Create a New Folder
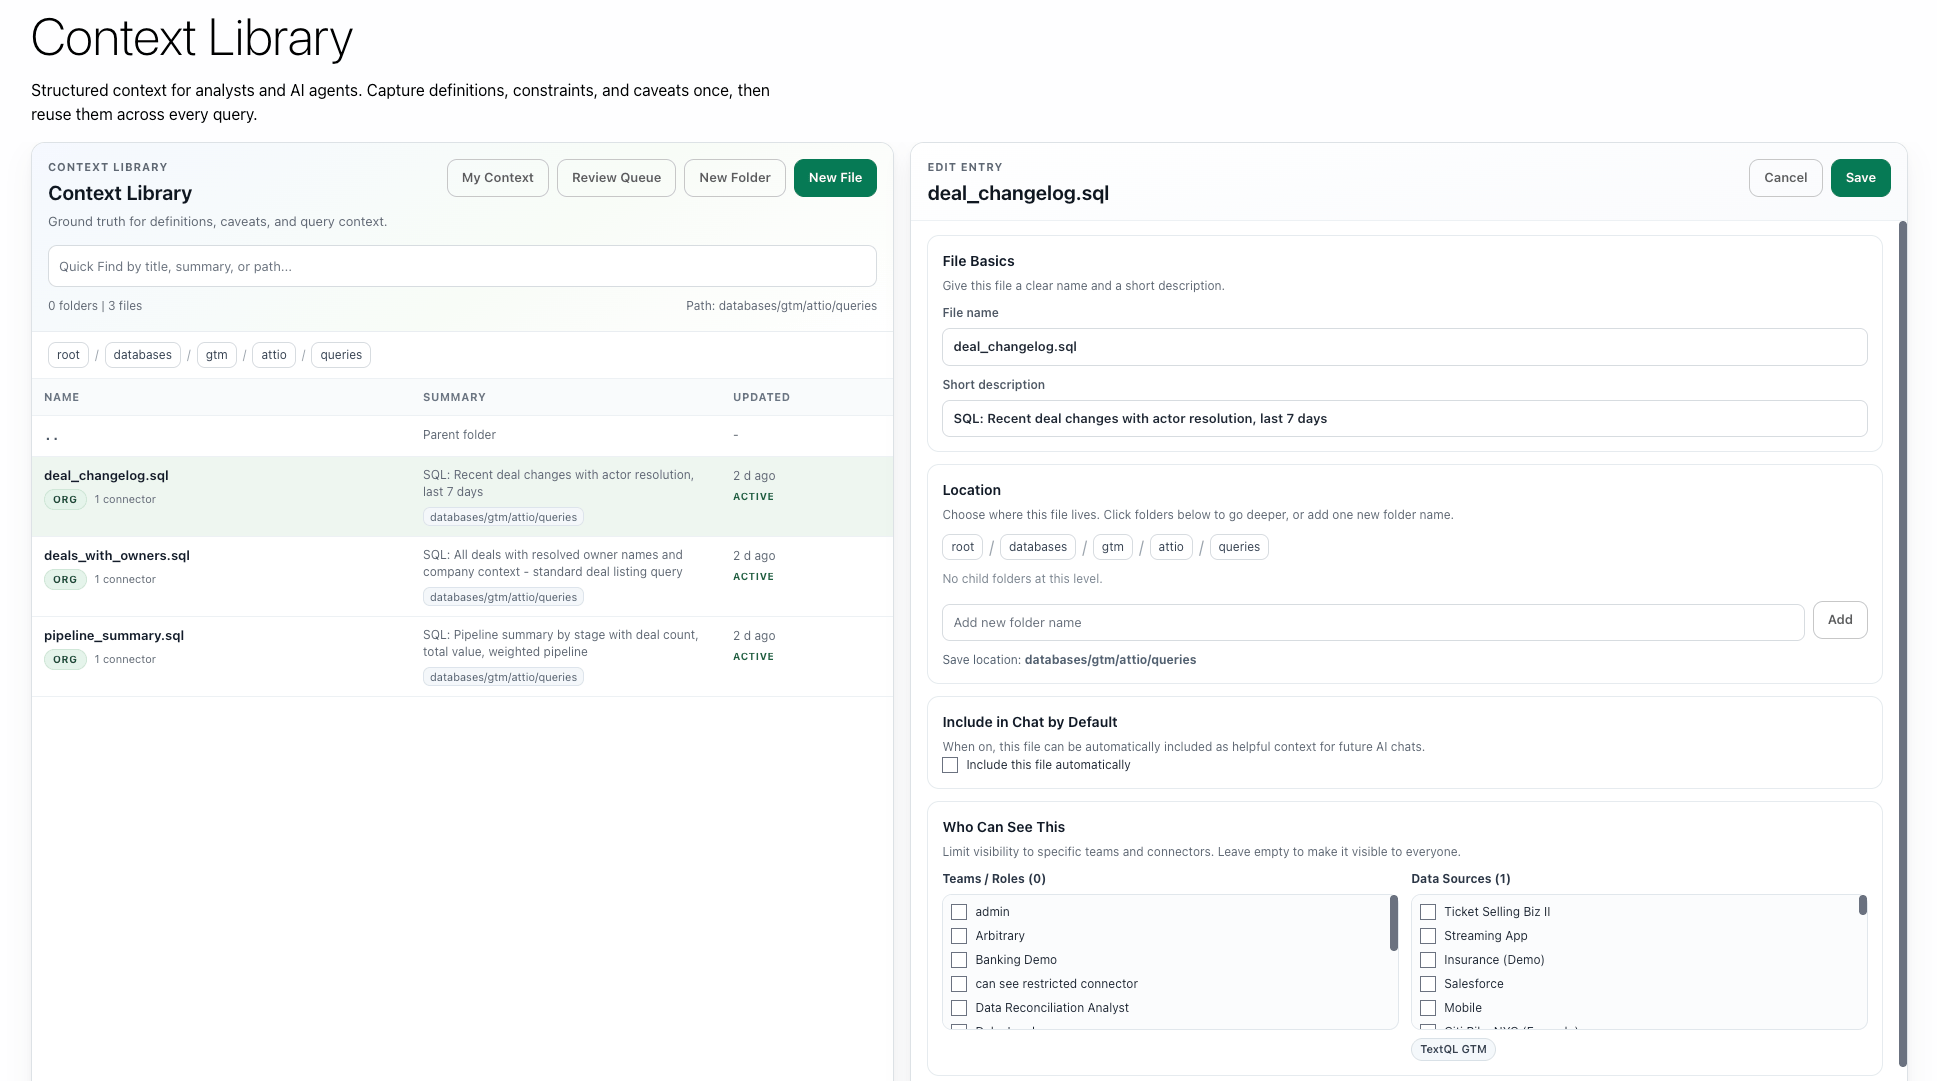Screen dimensions: 1937x1081 [735, 178]
